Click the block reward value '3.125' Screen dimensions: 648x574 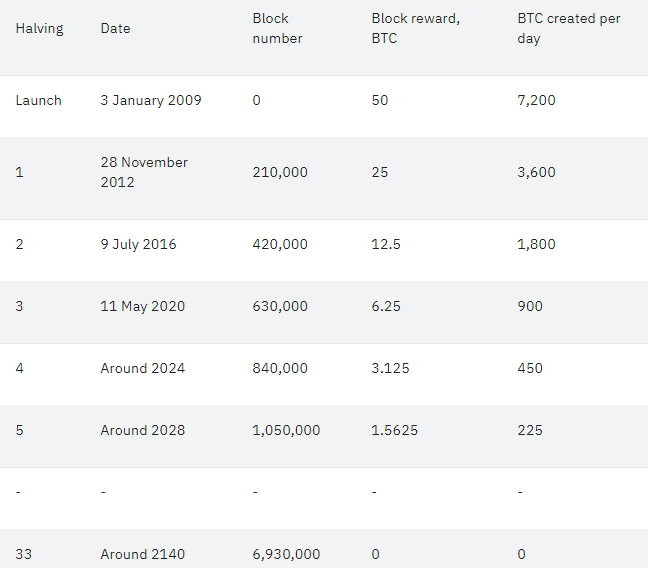pos(390,368)
